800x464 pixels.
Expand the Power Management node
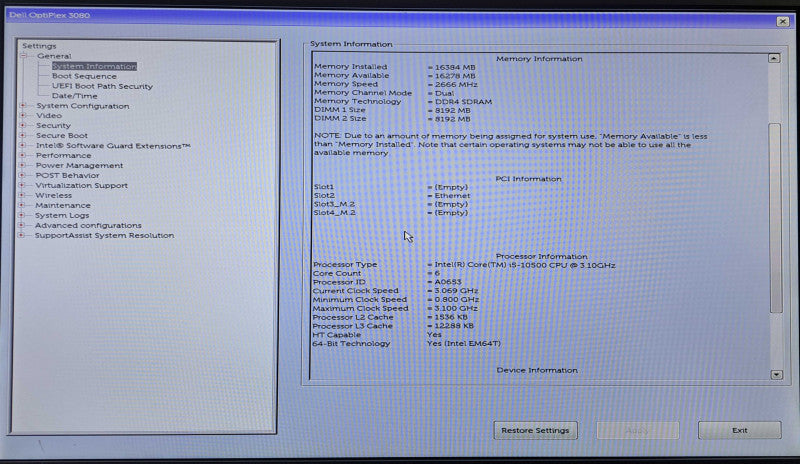(x=22, y=165)
